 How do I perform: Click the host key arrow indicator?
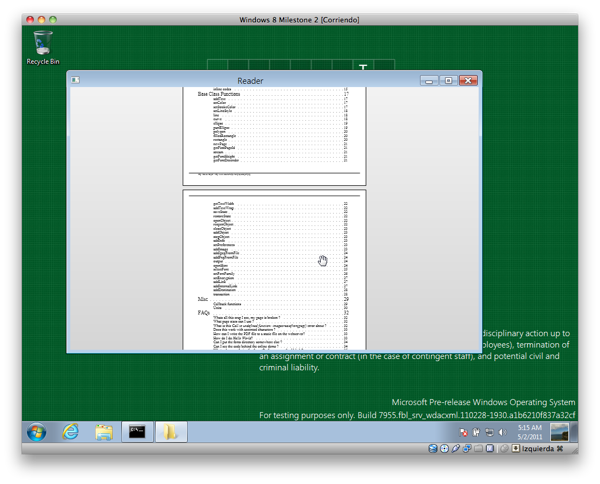516,448
